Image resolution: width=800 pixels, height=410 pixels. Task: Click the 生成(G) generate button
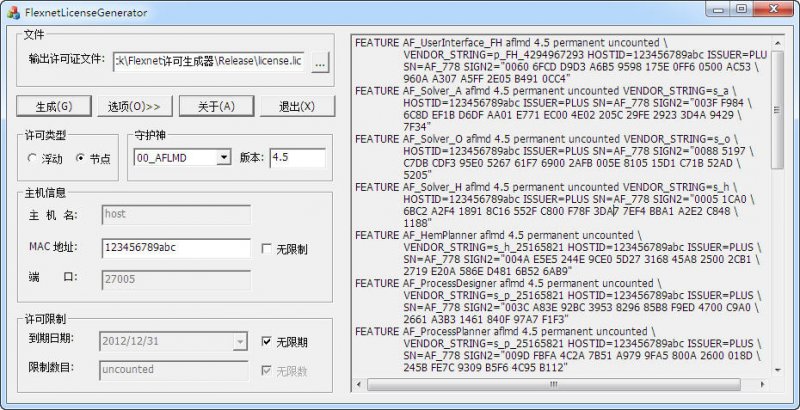[x=54, y=107]
